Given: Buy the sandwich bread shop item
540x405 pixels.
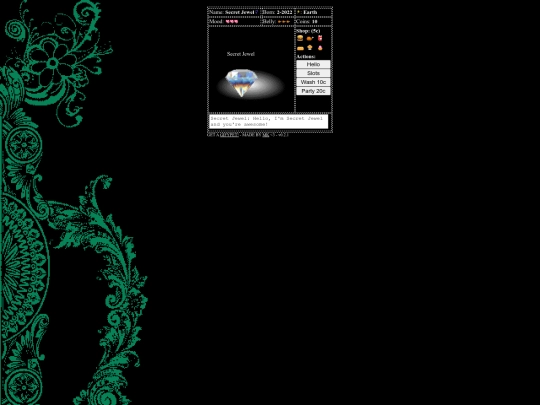Looking at the screenshot, I should [x=300, y=48].
